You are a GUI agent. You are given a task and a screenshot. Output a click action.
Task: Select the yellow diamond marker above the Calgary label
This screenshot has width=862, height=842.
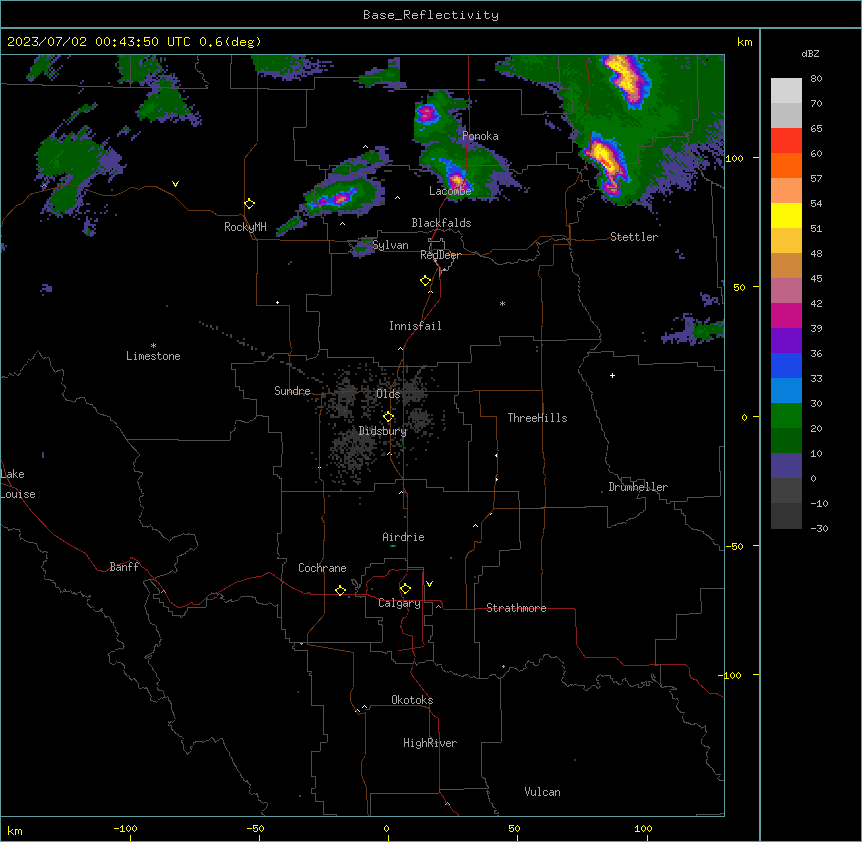[x=405, y=589]
